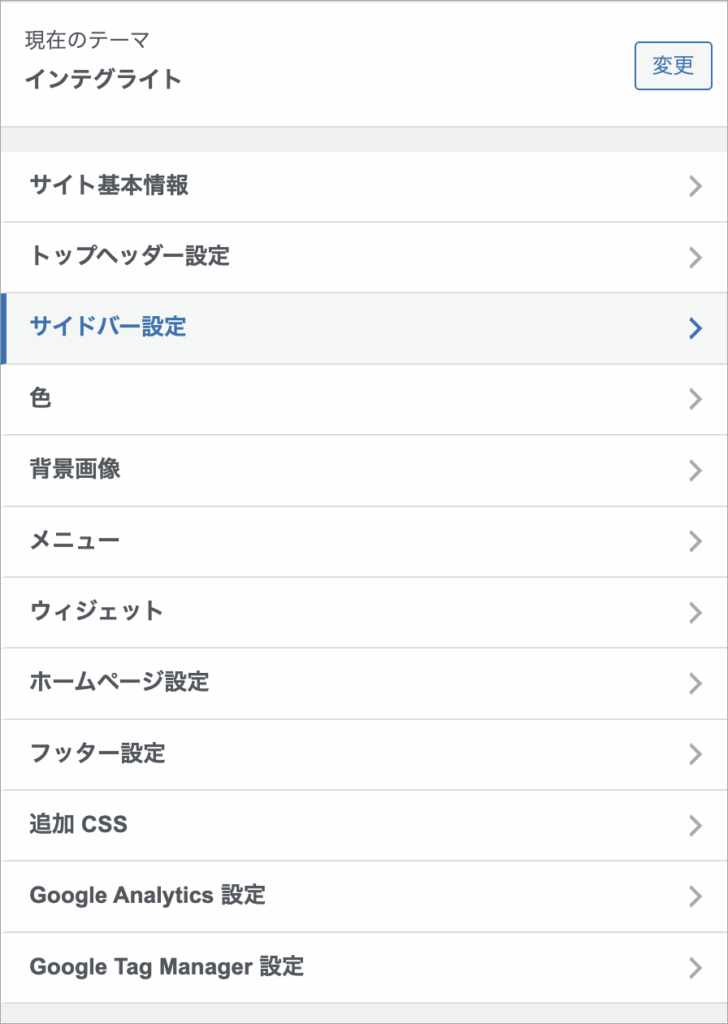The width and height of the screenshot is (728, 1024).
Task: Click chevron on Google Tag Manager row
Action: (695, 967)
